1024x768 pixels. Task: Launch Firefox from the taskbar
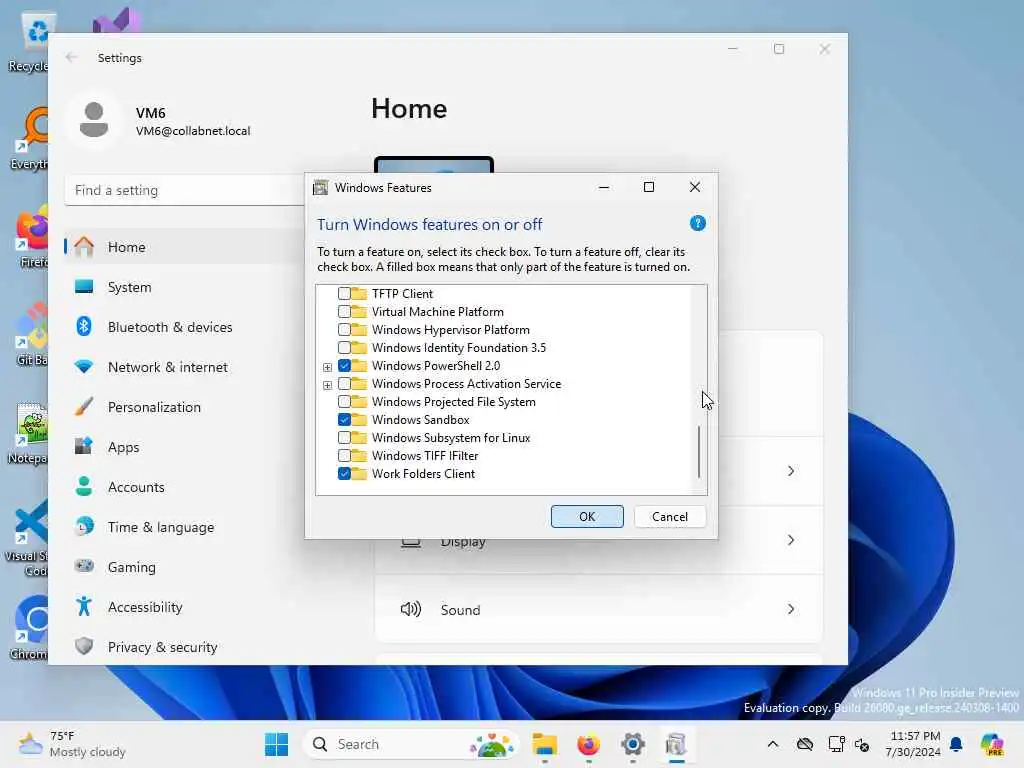click(x=588, y=744)
